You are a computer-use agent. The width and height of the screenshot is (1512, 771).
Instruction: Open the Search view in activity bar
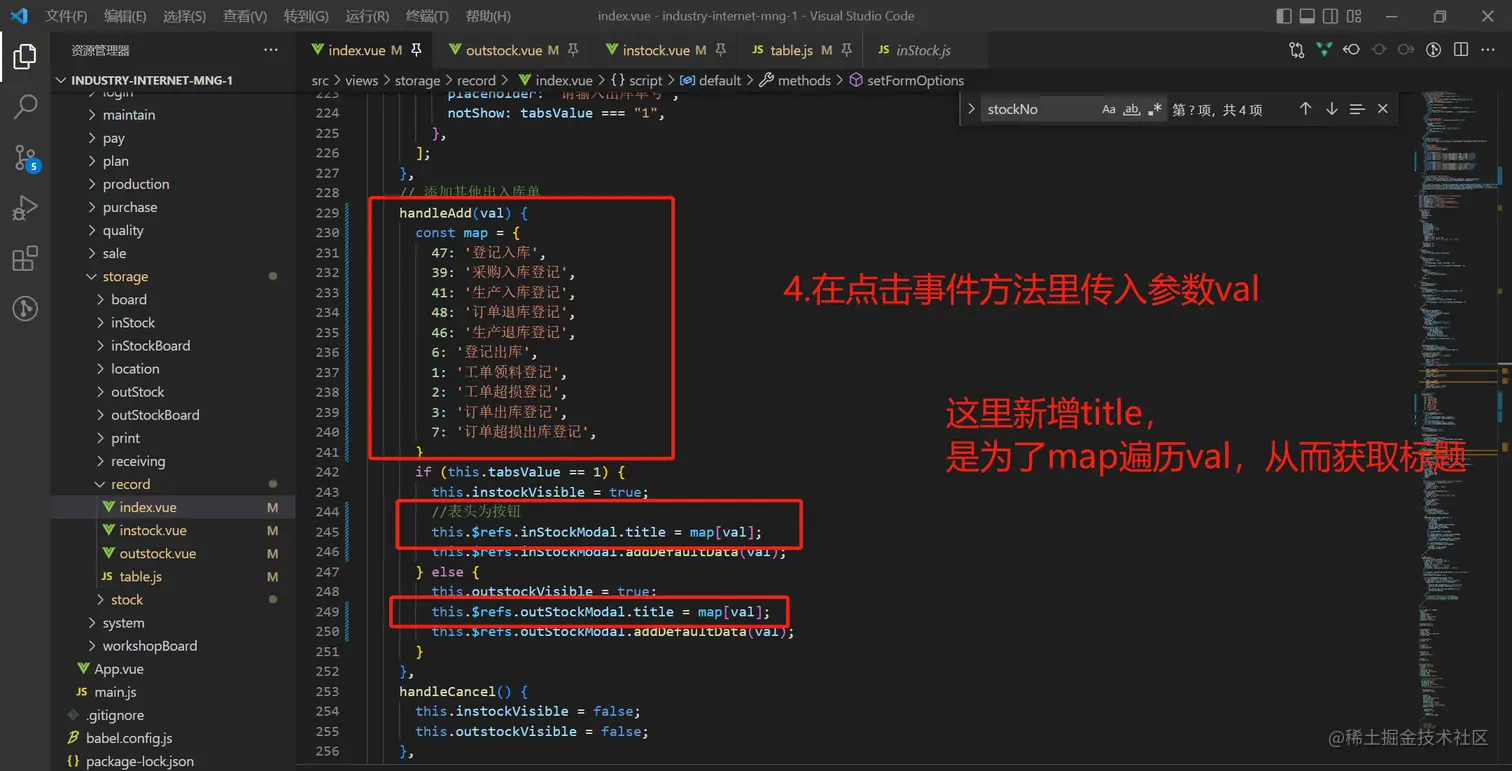(25, 107)
